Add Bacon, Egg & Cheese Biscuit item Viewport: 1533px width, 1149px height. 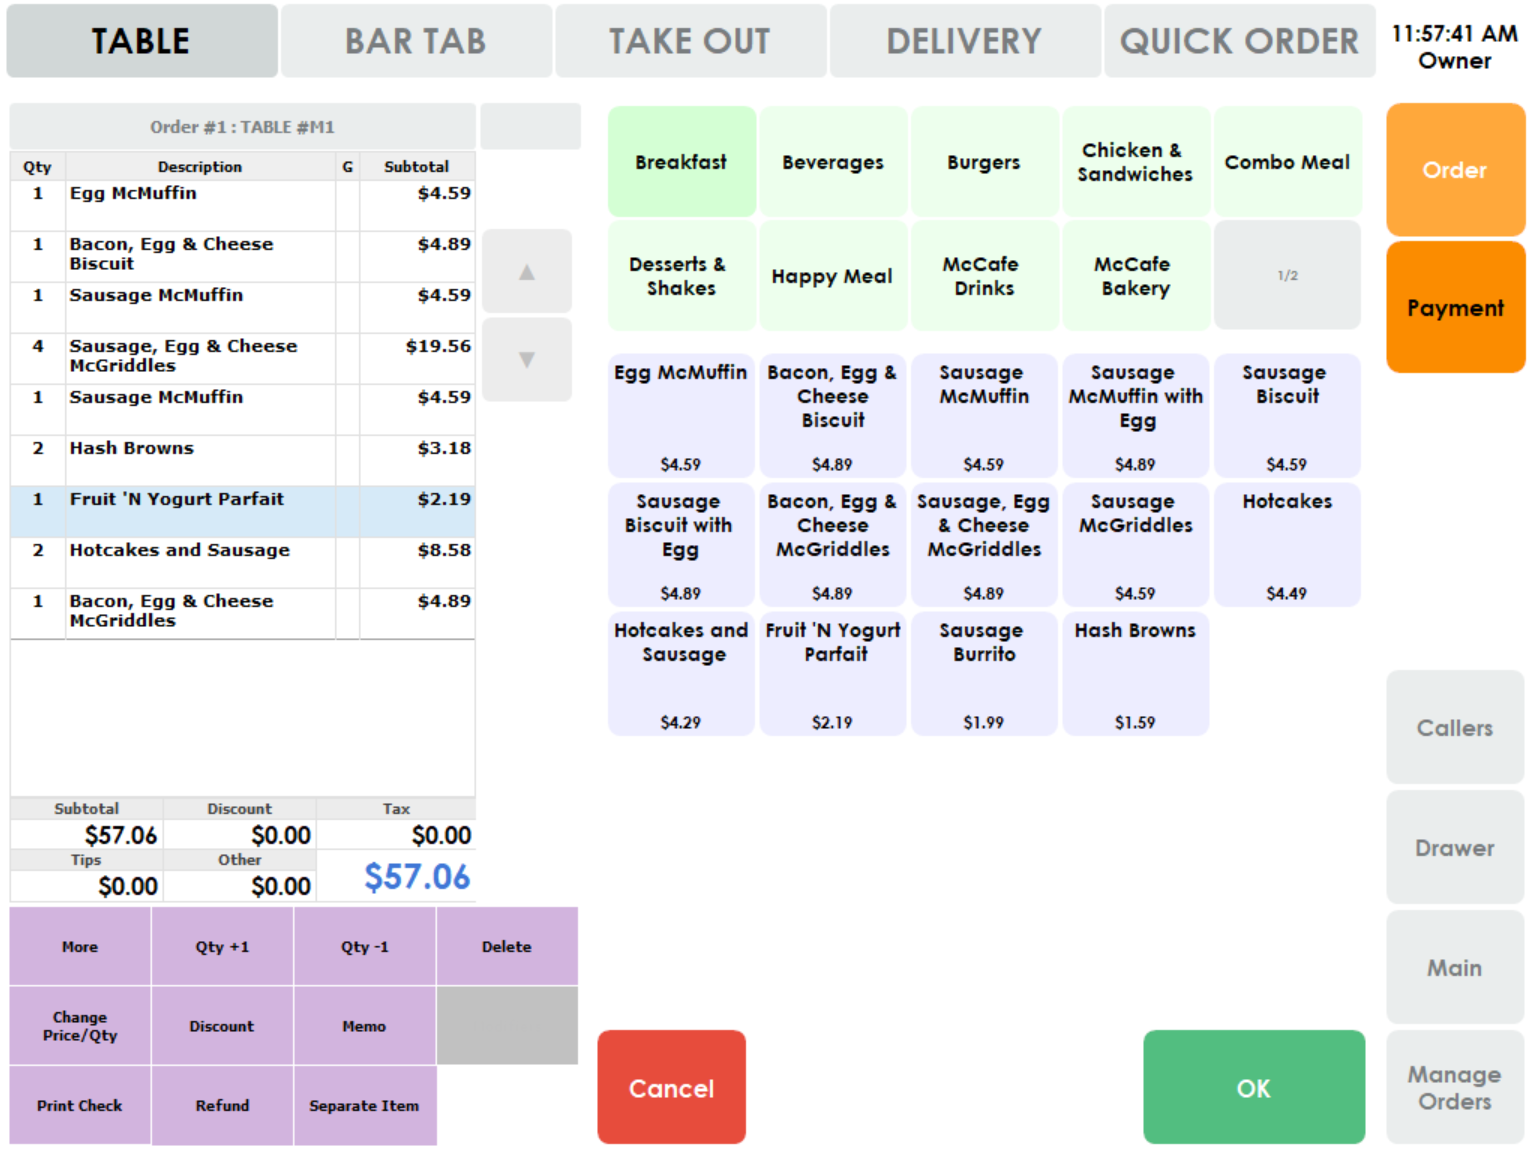pos(833,415)
